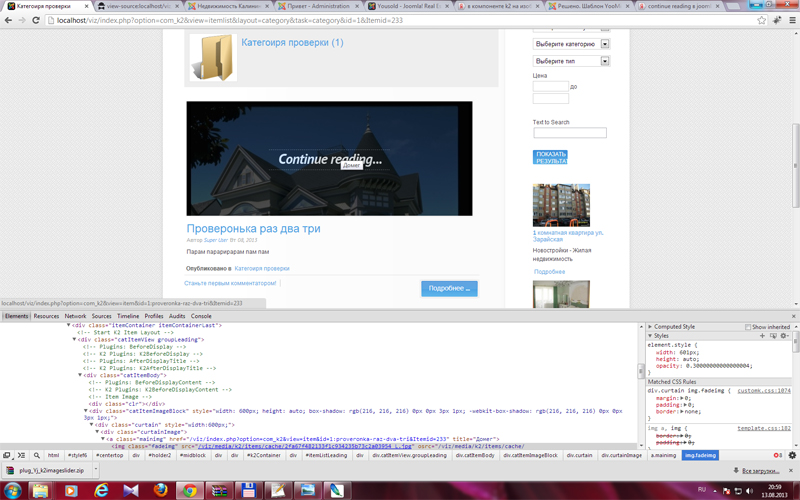Click the Windows Start button

(x=12, y=489)
